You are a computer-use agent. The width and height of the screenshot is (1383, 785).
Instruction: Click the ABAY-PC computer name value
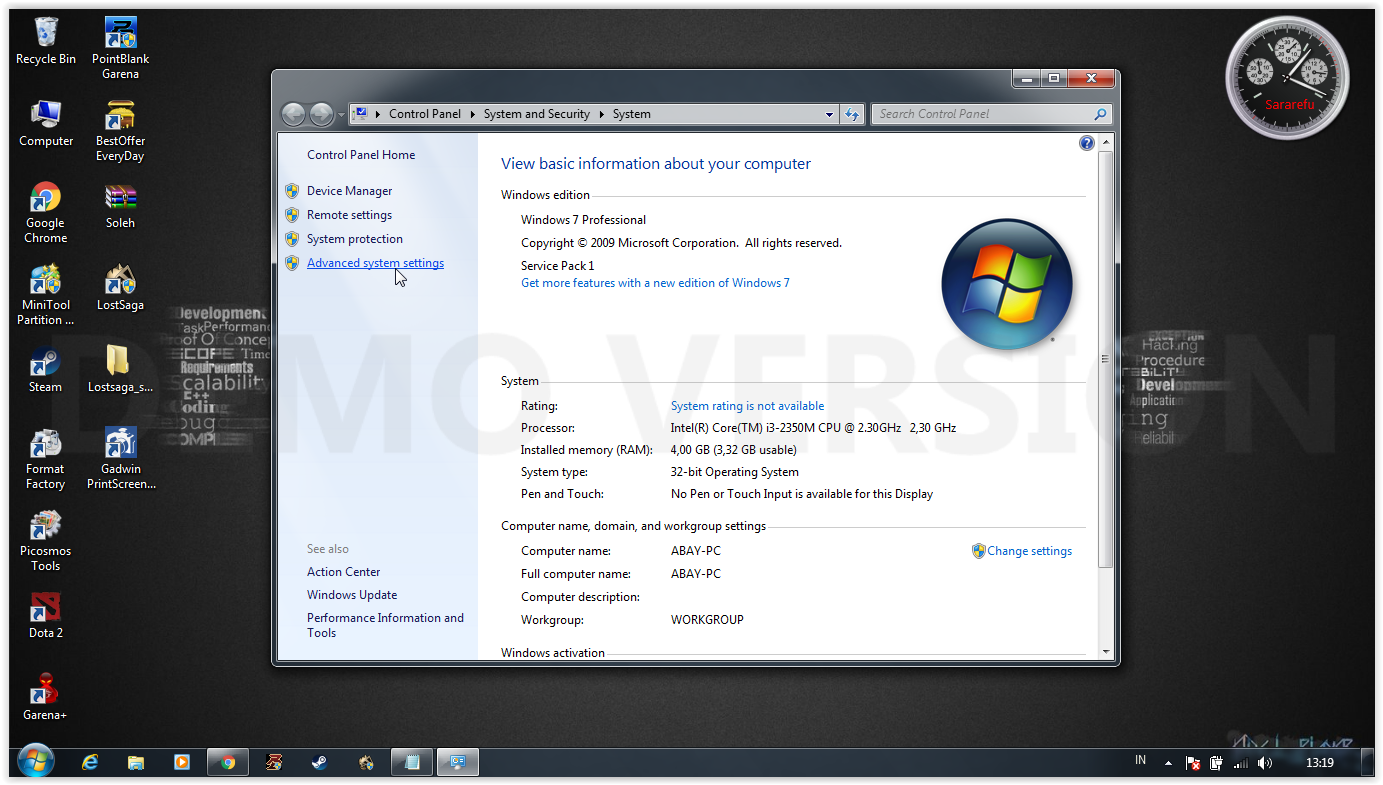695,551
